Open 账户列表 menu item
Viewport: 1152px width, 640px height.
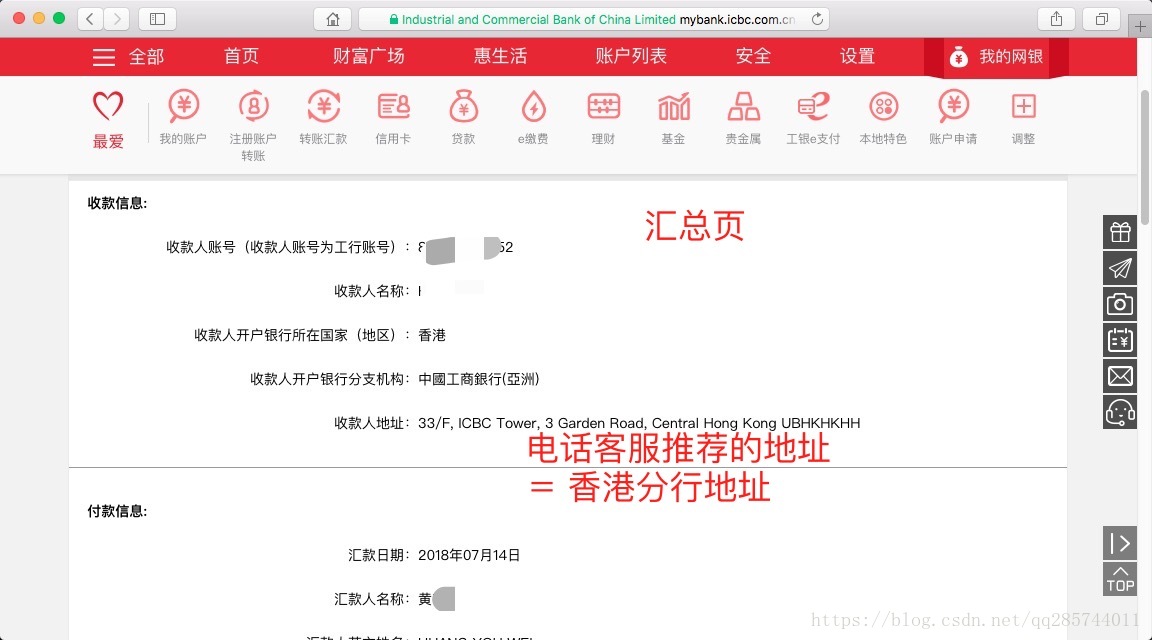(x=631, y=57)
